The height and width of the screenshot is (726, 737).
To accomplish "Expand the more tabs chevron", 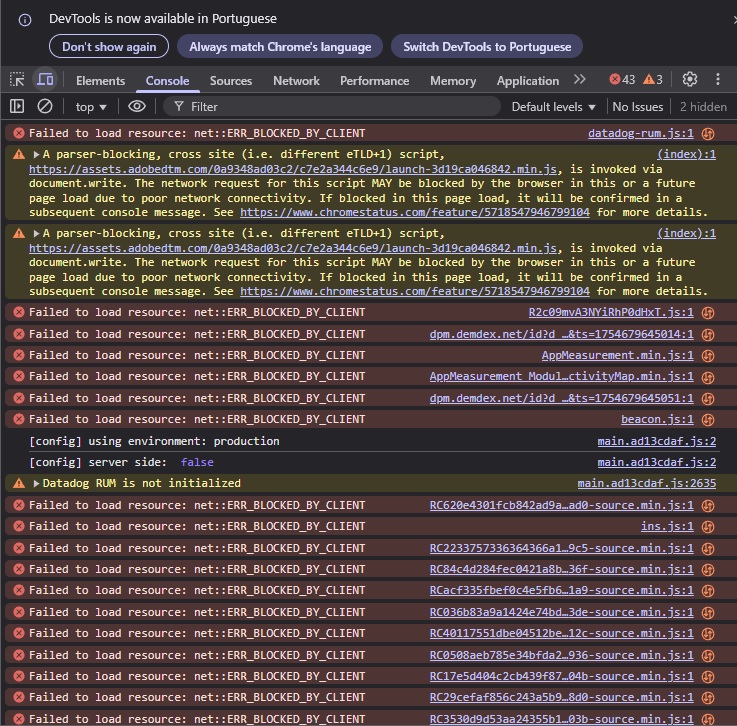I will coord(580,79).
